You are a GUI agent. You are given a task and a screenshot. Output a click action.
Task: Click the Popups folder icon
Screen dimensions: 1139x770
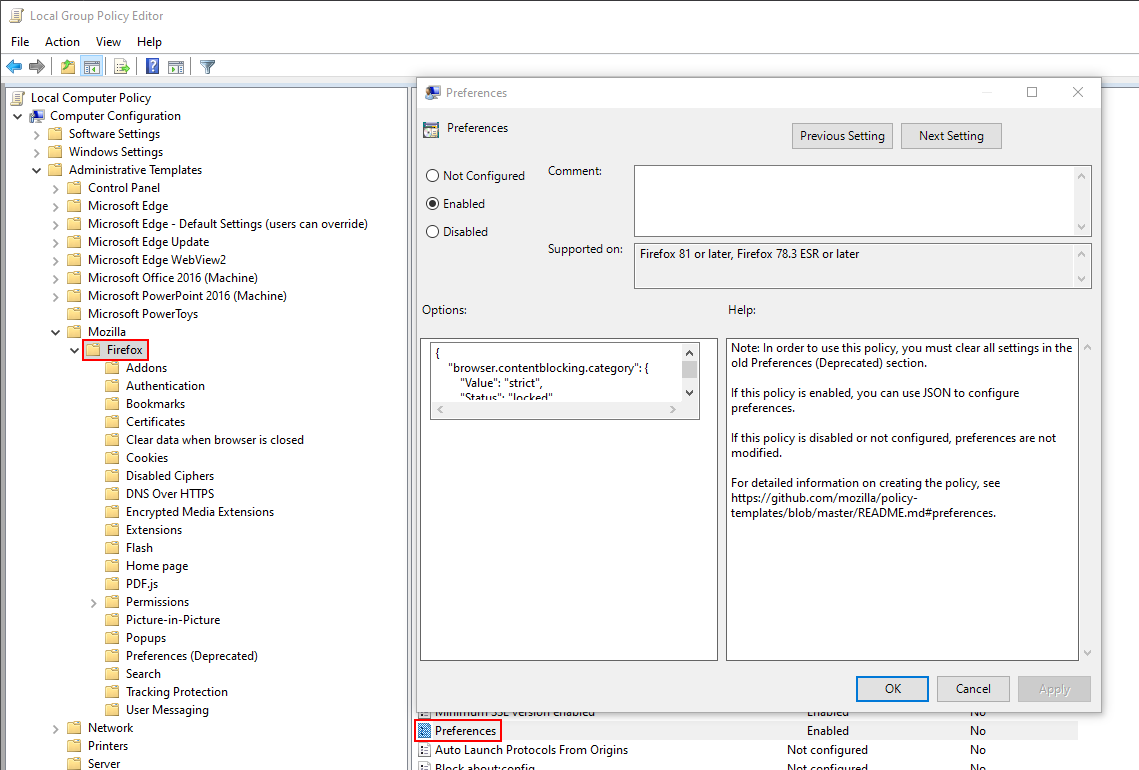pyautogui.click(x=112, y=638)
